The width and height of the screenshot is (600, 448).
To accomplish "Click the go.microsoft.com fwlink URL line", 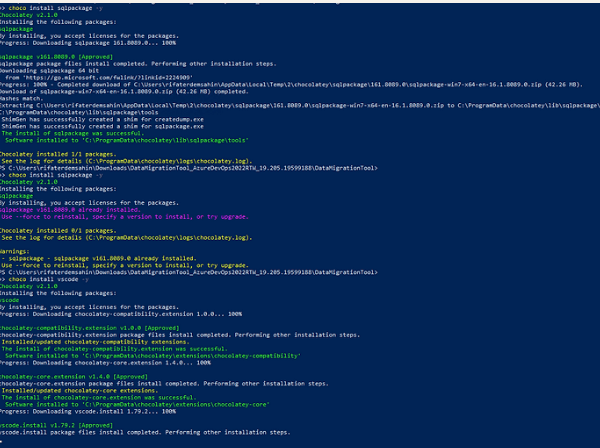I will 99,78.
